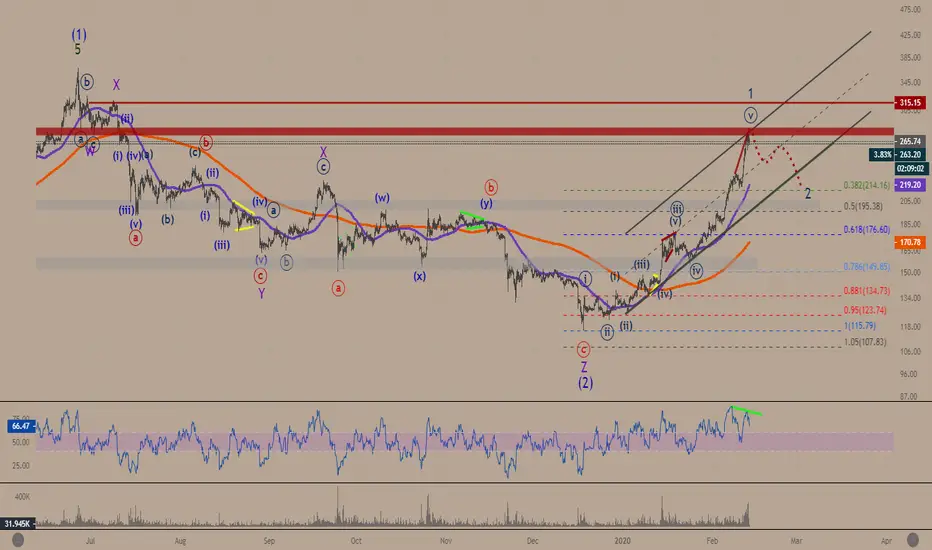Click the Oct label on time axis
The height and width of the screenshot is (550, 932).
(x=356, y=541)
